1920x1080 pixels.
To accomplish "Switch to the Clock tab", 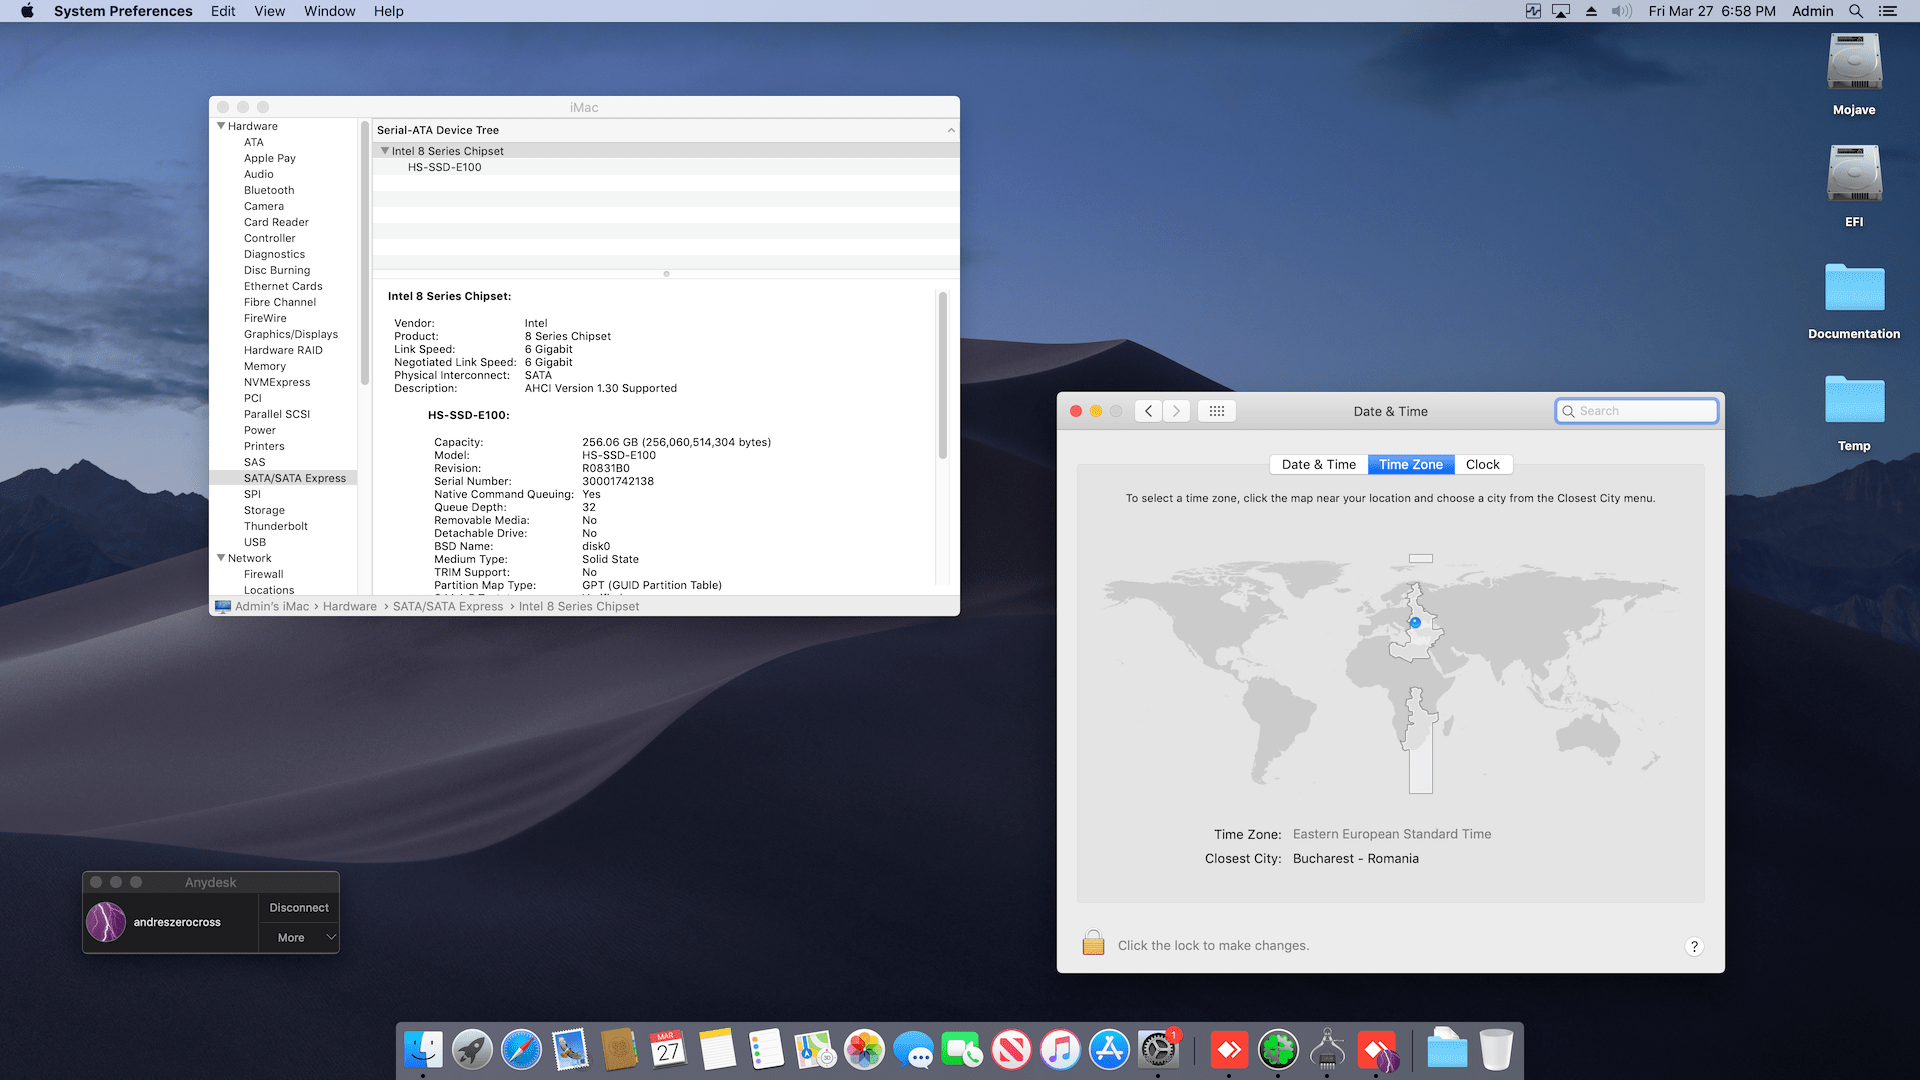I will [x=1482, y=464].
